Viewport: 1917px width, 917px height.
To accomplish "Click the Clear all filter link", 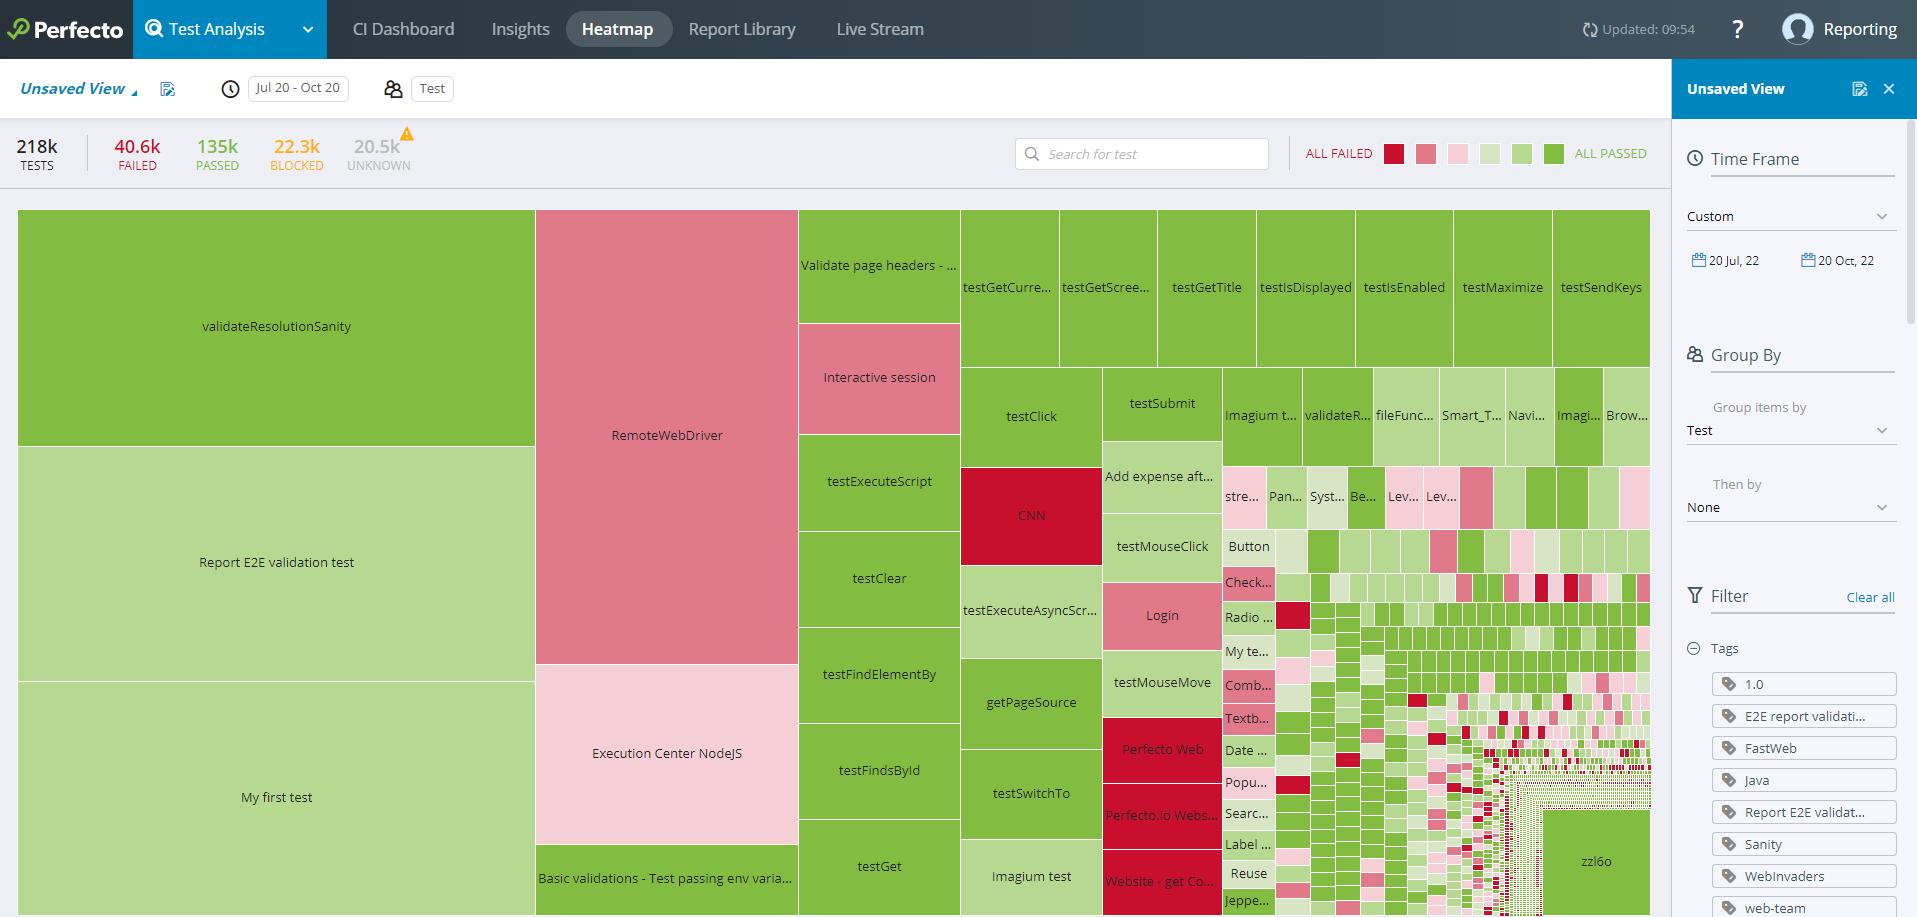I will [1870, 597].
